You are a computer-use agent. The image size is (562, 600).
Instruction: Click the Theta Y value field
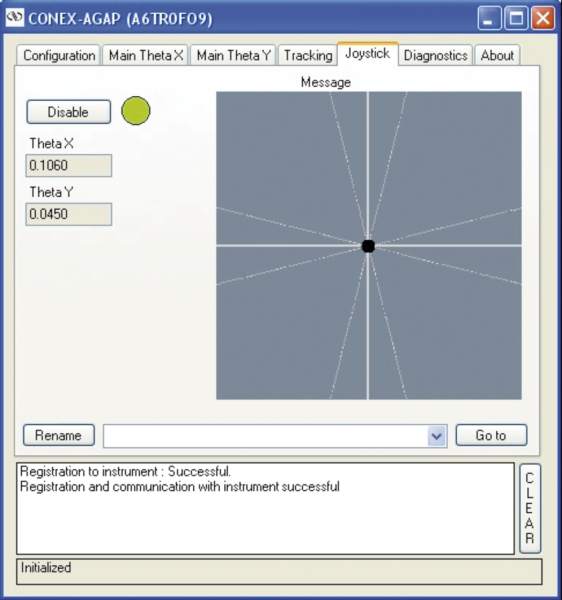point(68,214)
